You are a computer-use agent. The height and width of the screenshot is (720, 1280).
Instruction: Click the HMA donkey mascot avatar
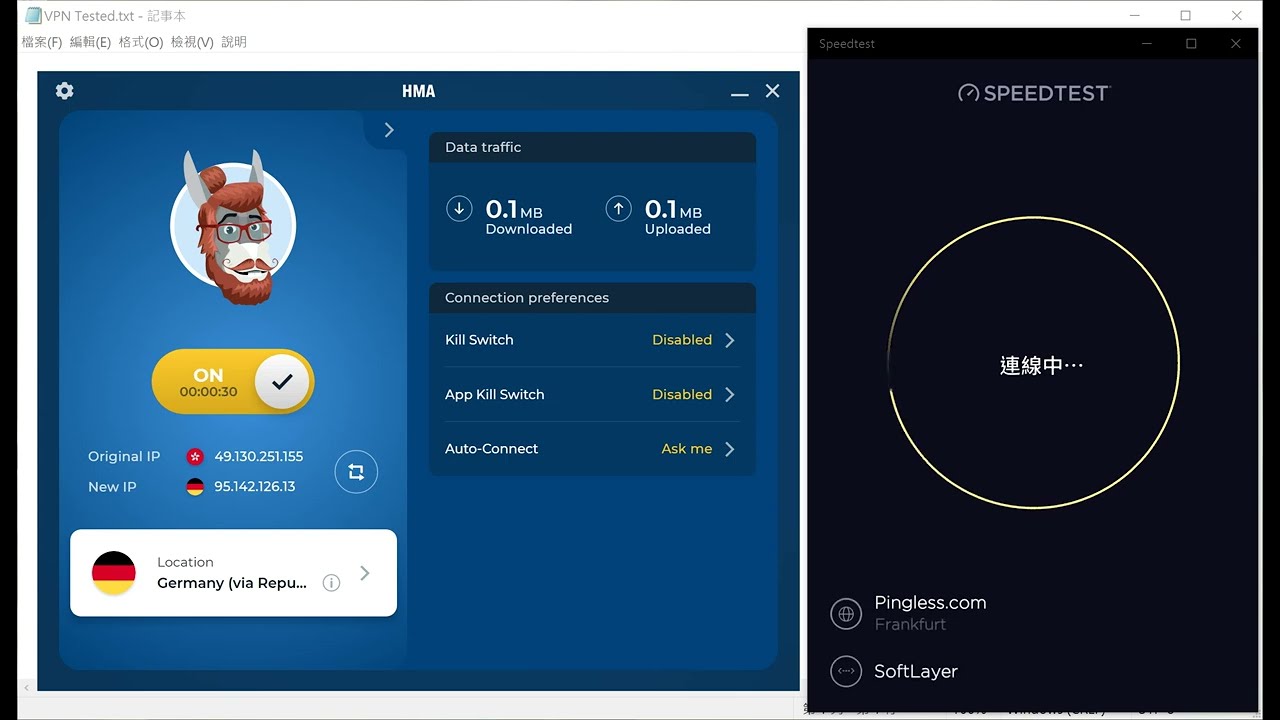click(x=233, y=226)
